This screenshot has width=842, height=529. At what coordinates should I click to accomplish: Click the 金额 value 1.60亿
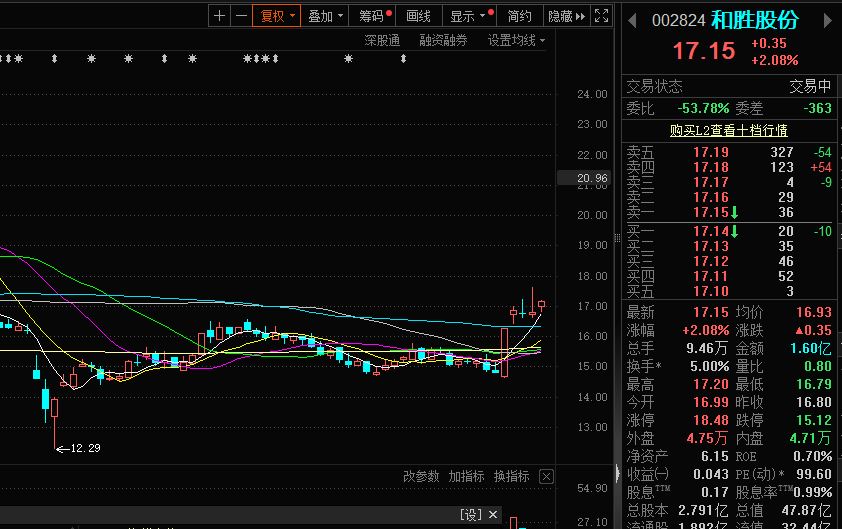pyautogui.click(x=810, y=349)
